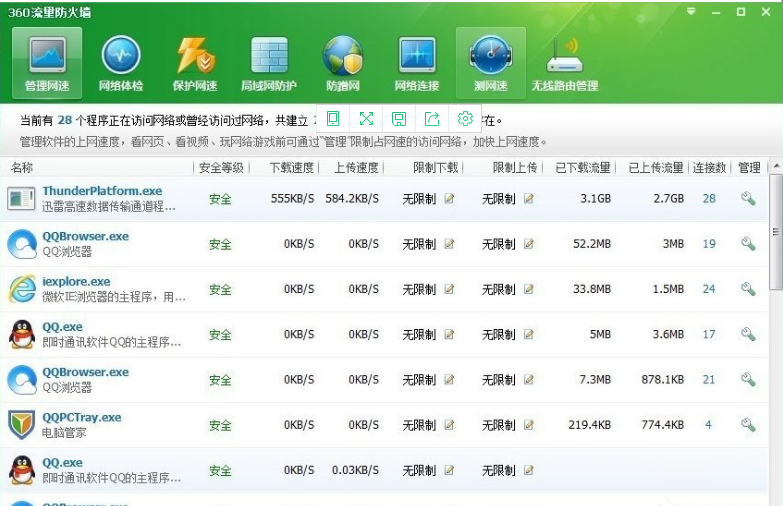Click the share icon in floating toolbar
The image size is (783, 506).
click(x=432, y=118)
